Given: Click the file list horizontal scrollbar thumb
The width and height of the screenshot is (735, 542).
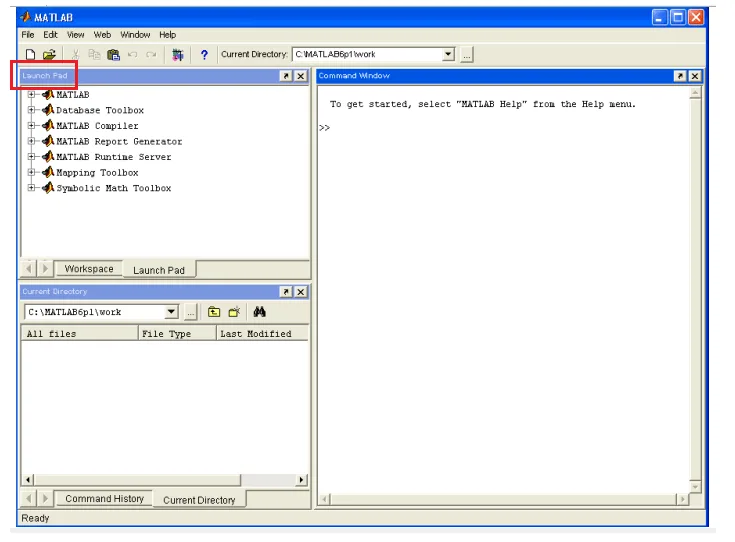Looking at the screenshot, I should coord(137,480).
